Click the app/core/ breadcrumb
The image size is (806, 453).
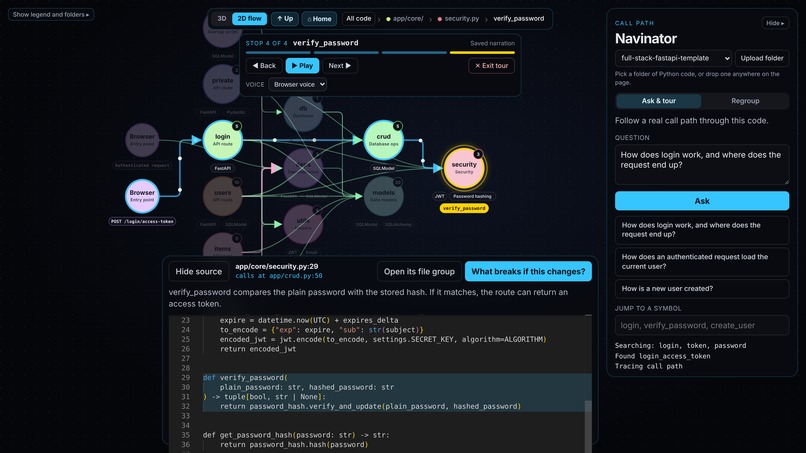405,19
